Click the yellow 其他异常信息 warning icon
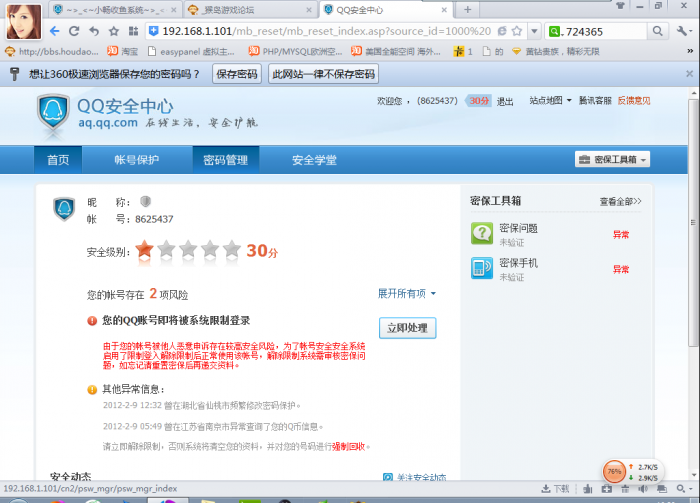 (x=92, y=390)
